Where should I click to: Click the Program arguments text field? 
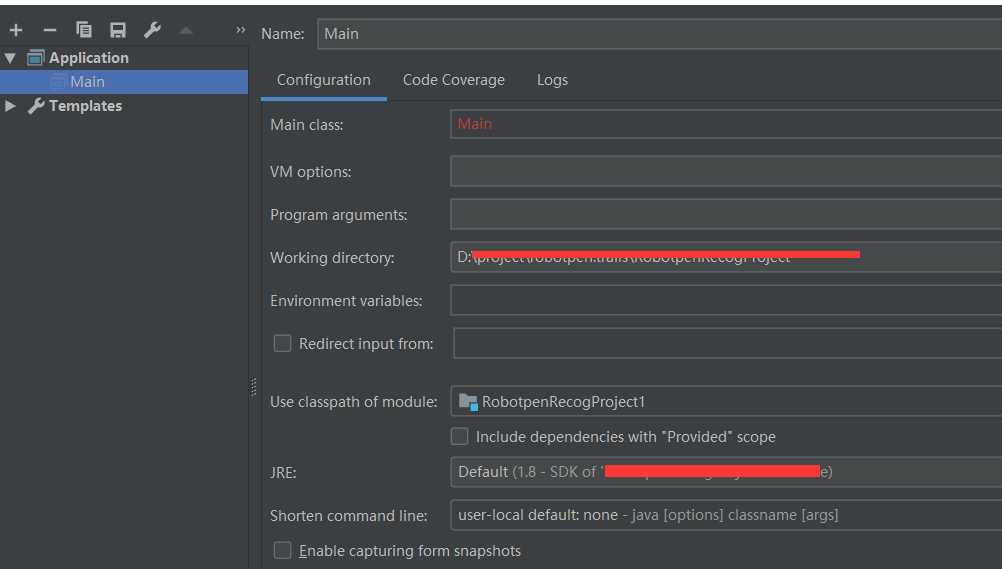725,215
